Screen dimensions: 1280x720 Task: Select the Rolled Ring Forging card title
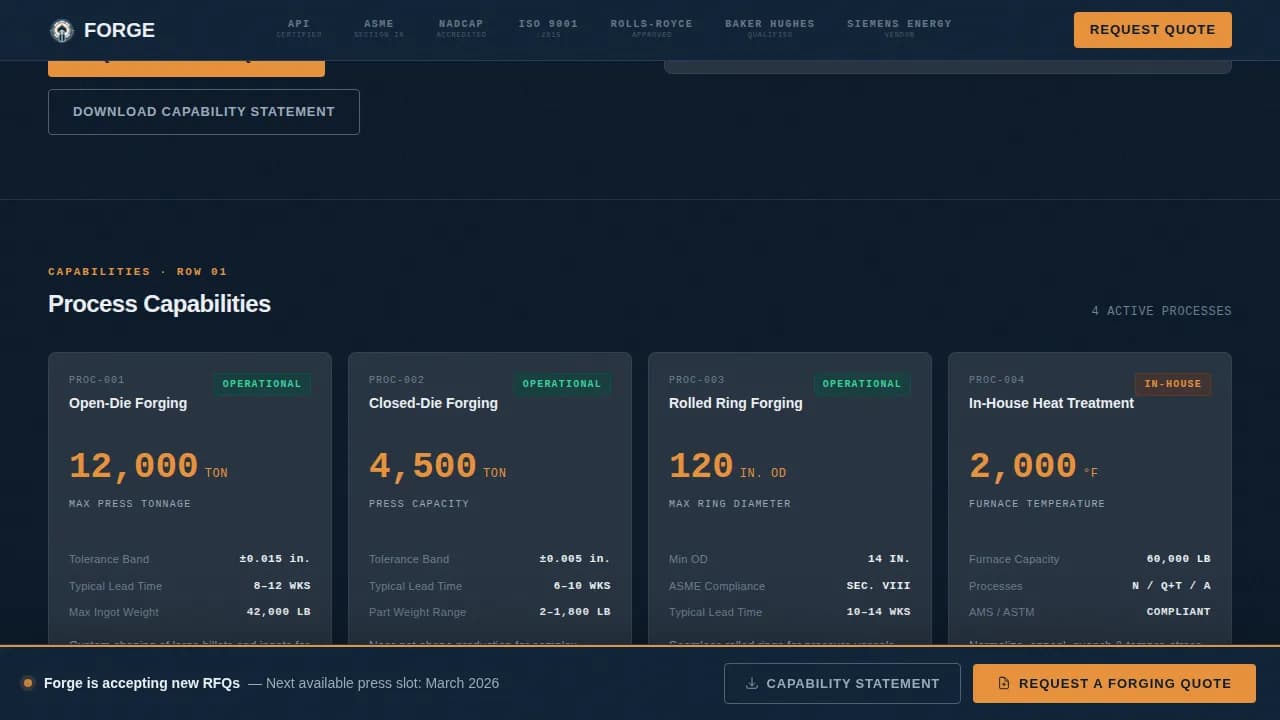pos(735,403)
